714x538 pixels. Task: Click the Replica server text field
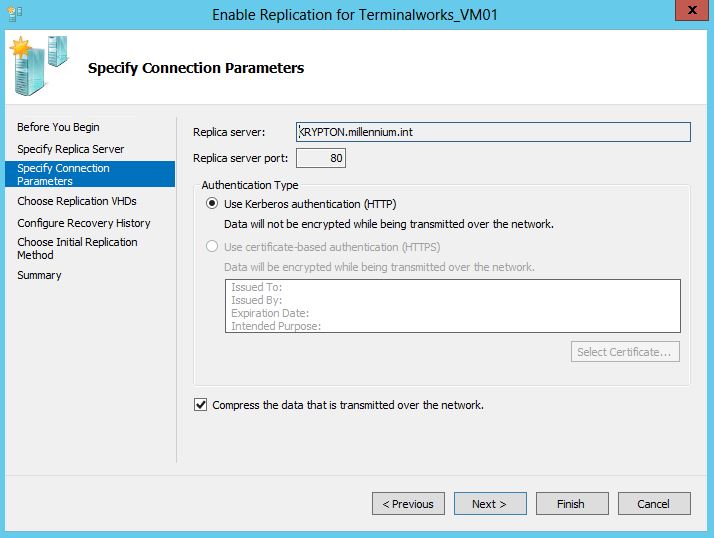[493, 132]
